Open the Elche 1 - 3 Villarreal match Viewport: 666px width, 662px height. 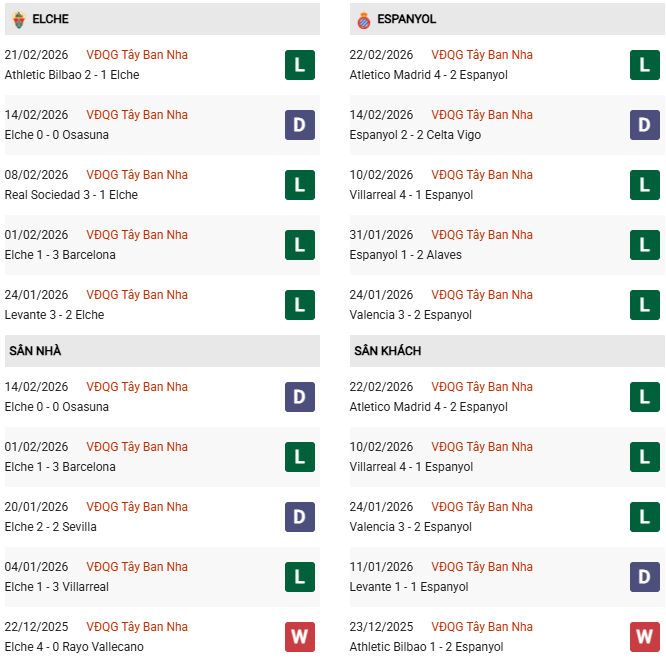[x=57, y=587]
